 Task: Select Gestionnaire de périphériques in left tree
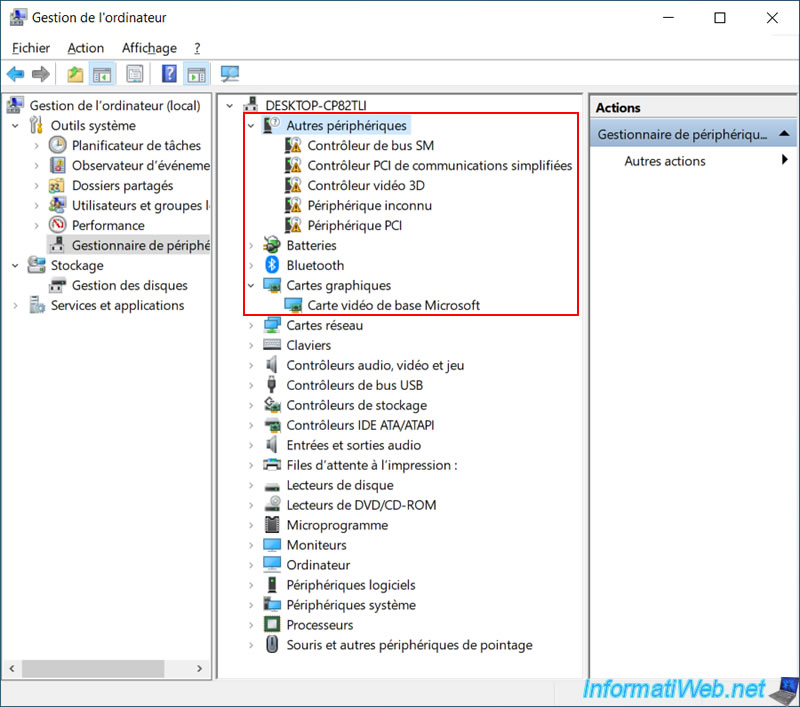tap(140, 245)
